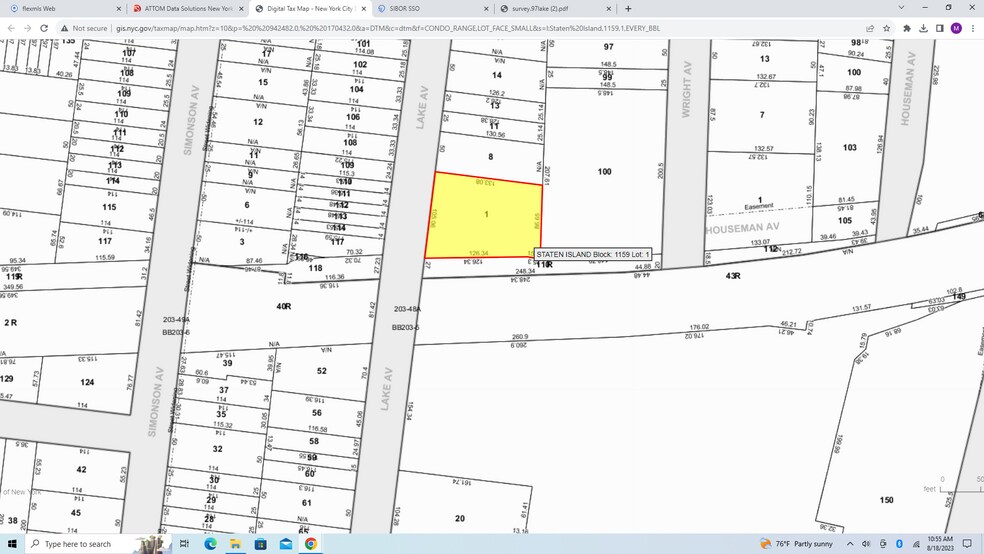This screenshot has height=554, width=984.
Task: Launch the Mail app from taskbar
Action: tap(286, 544)
